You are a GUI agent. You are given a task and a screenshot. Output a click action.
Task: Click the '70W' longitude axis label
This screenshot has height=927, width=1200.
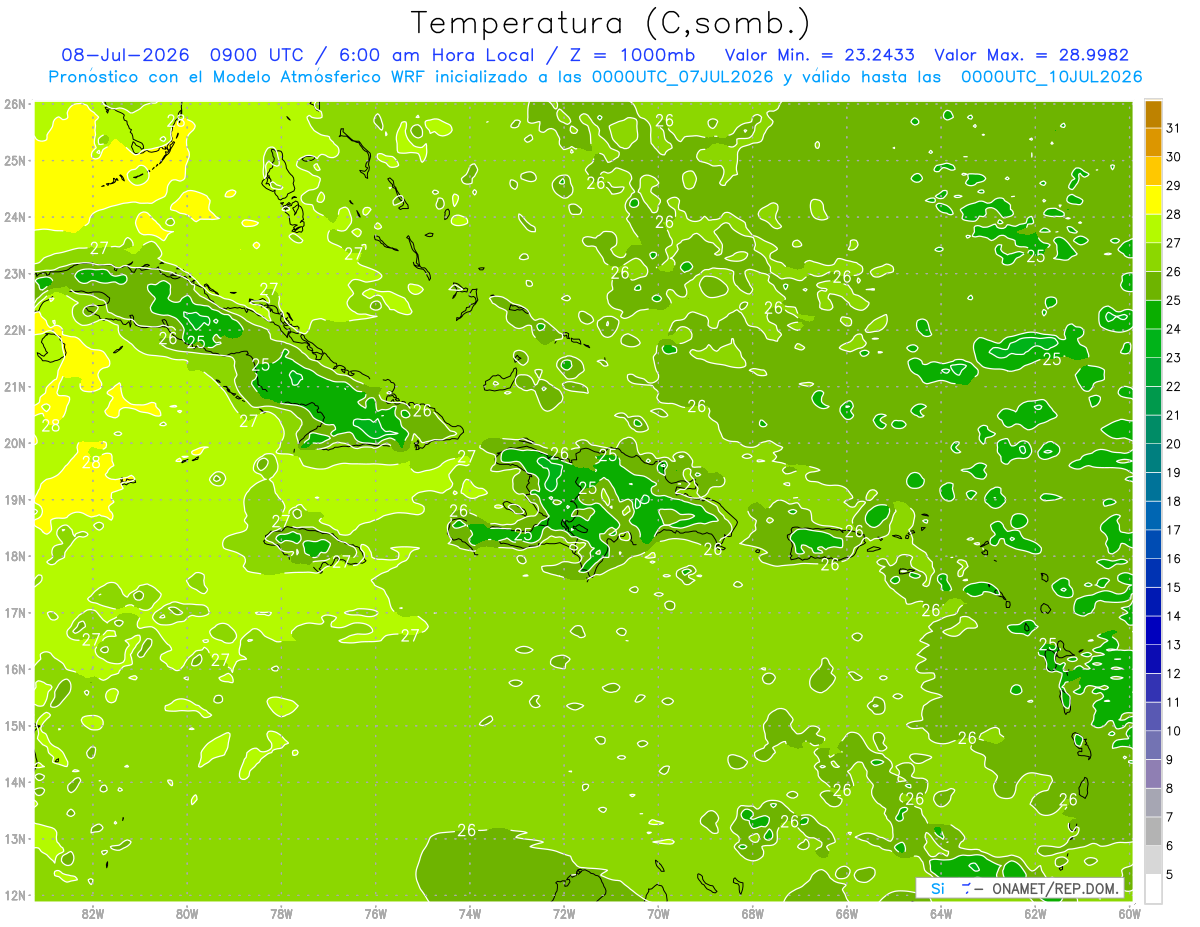[658, 913]
